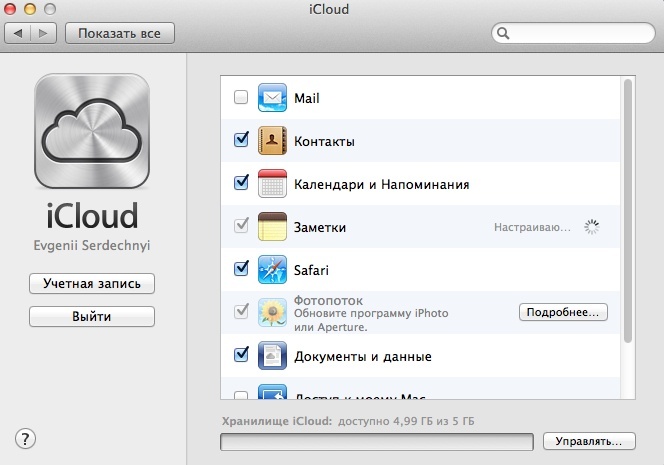
Task: Click the large iCloud cloud logo
Action: (92, 131)
